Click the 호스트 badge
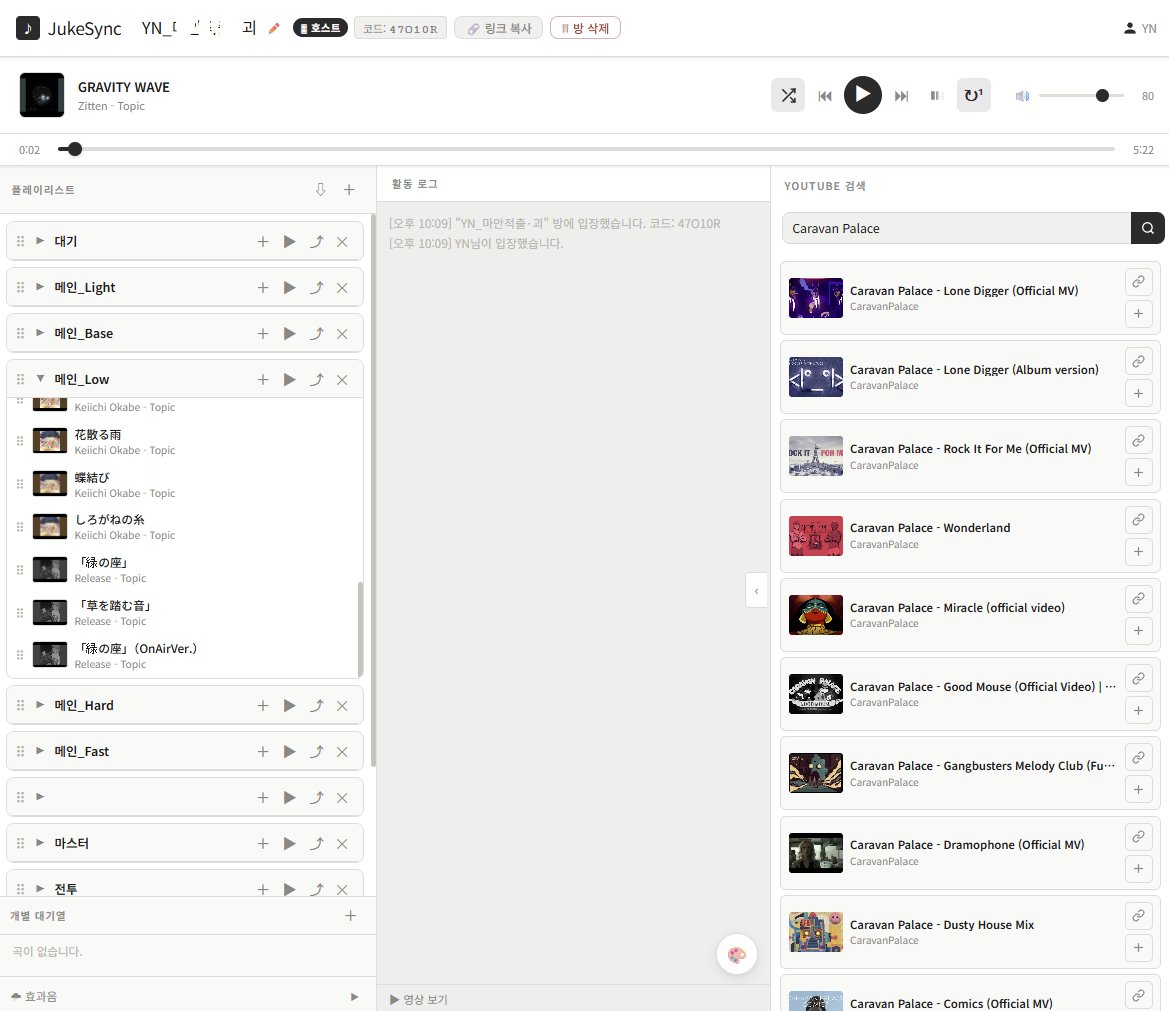 point(321,28)
